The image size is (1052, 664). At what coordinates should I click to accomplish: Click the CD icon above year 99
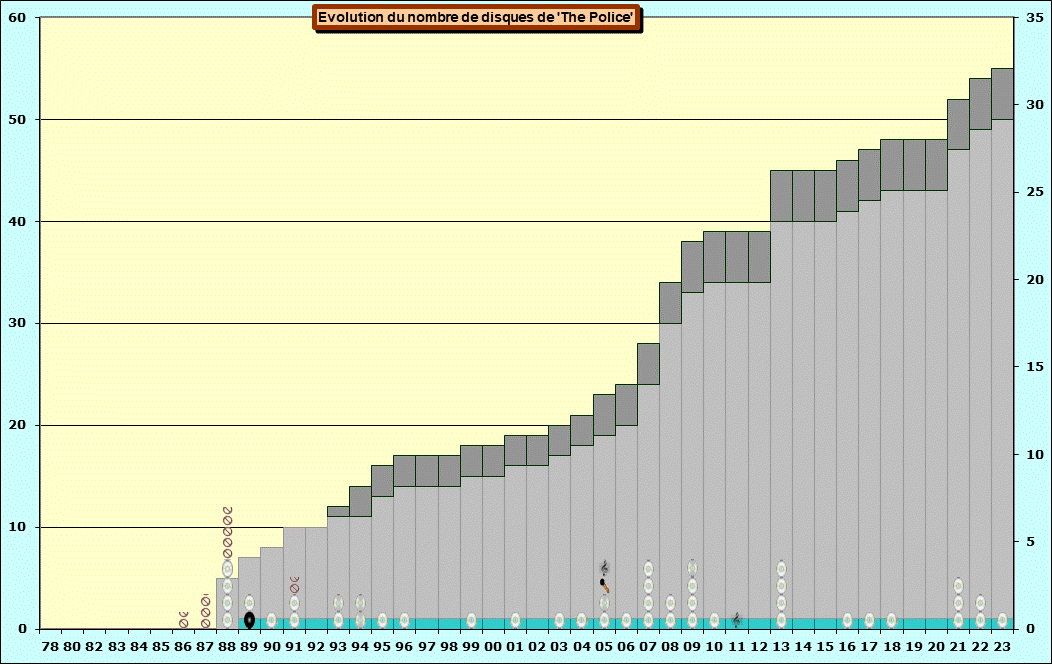471,620
